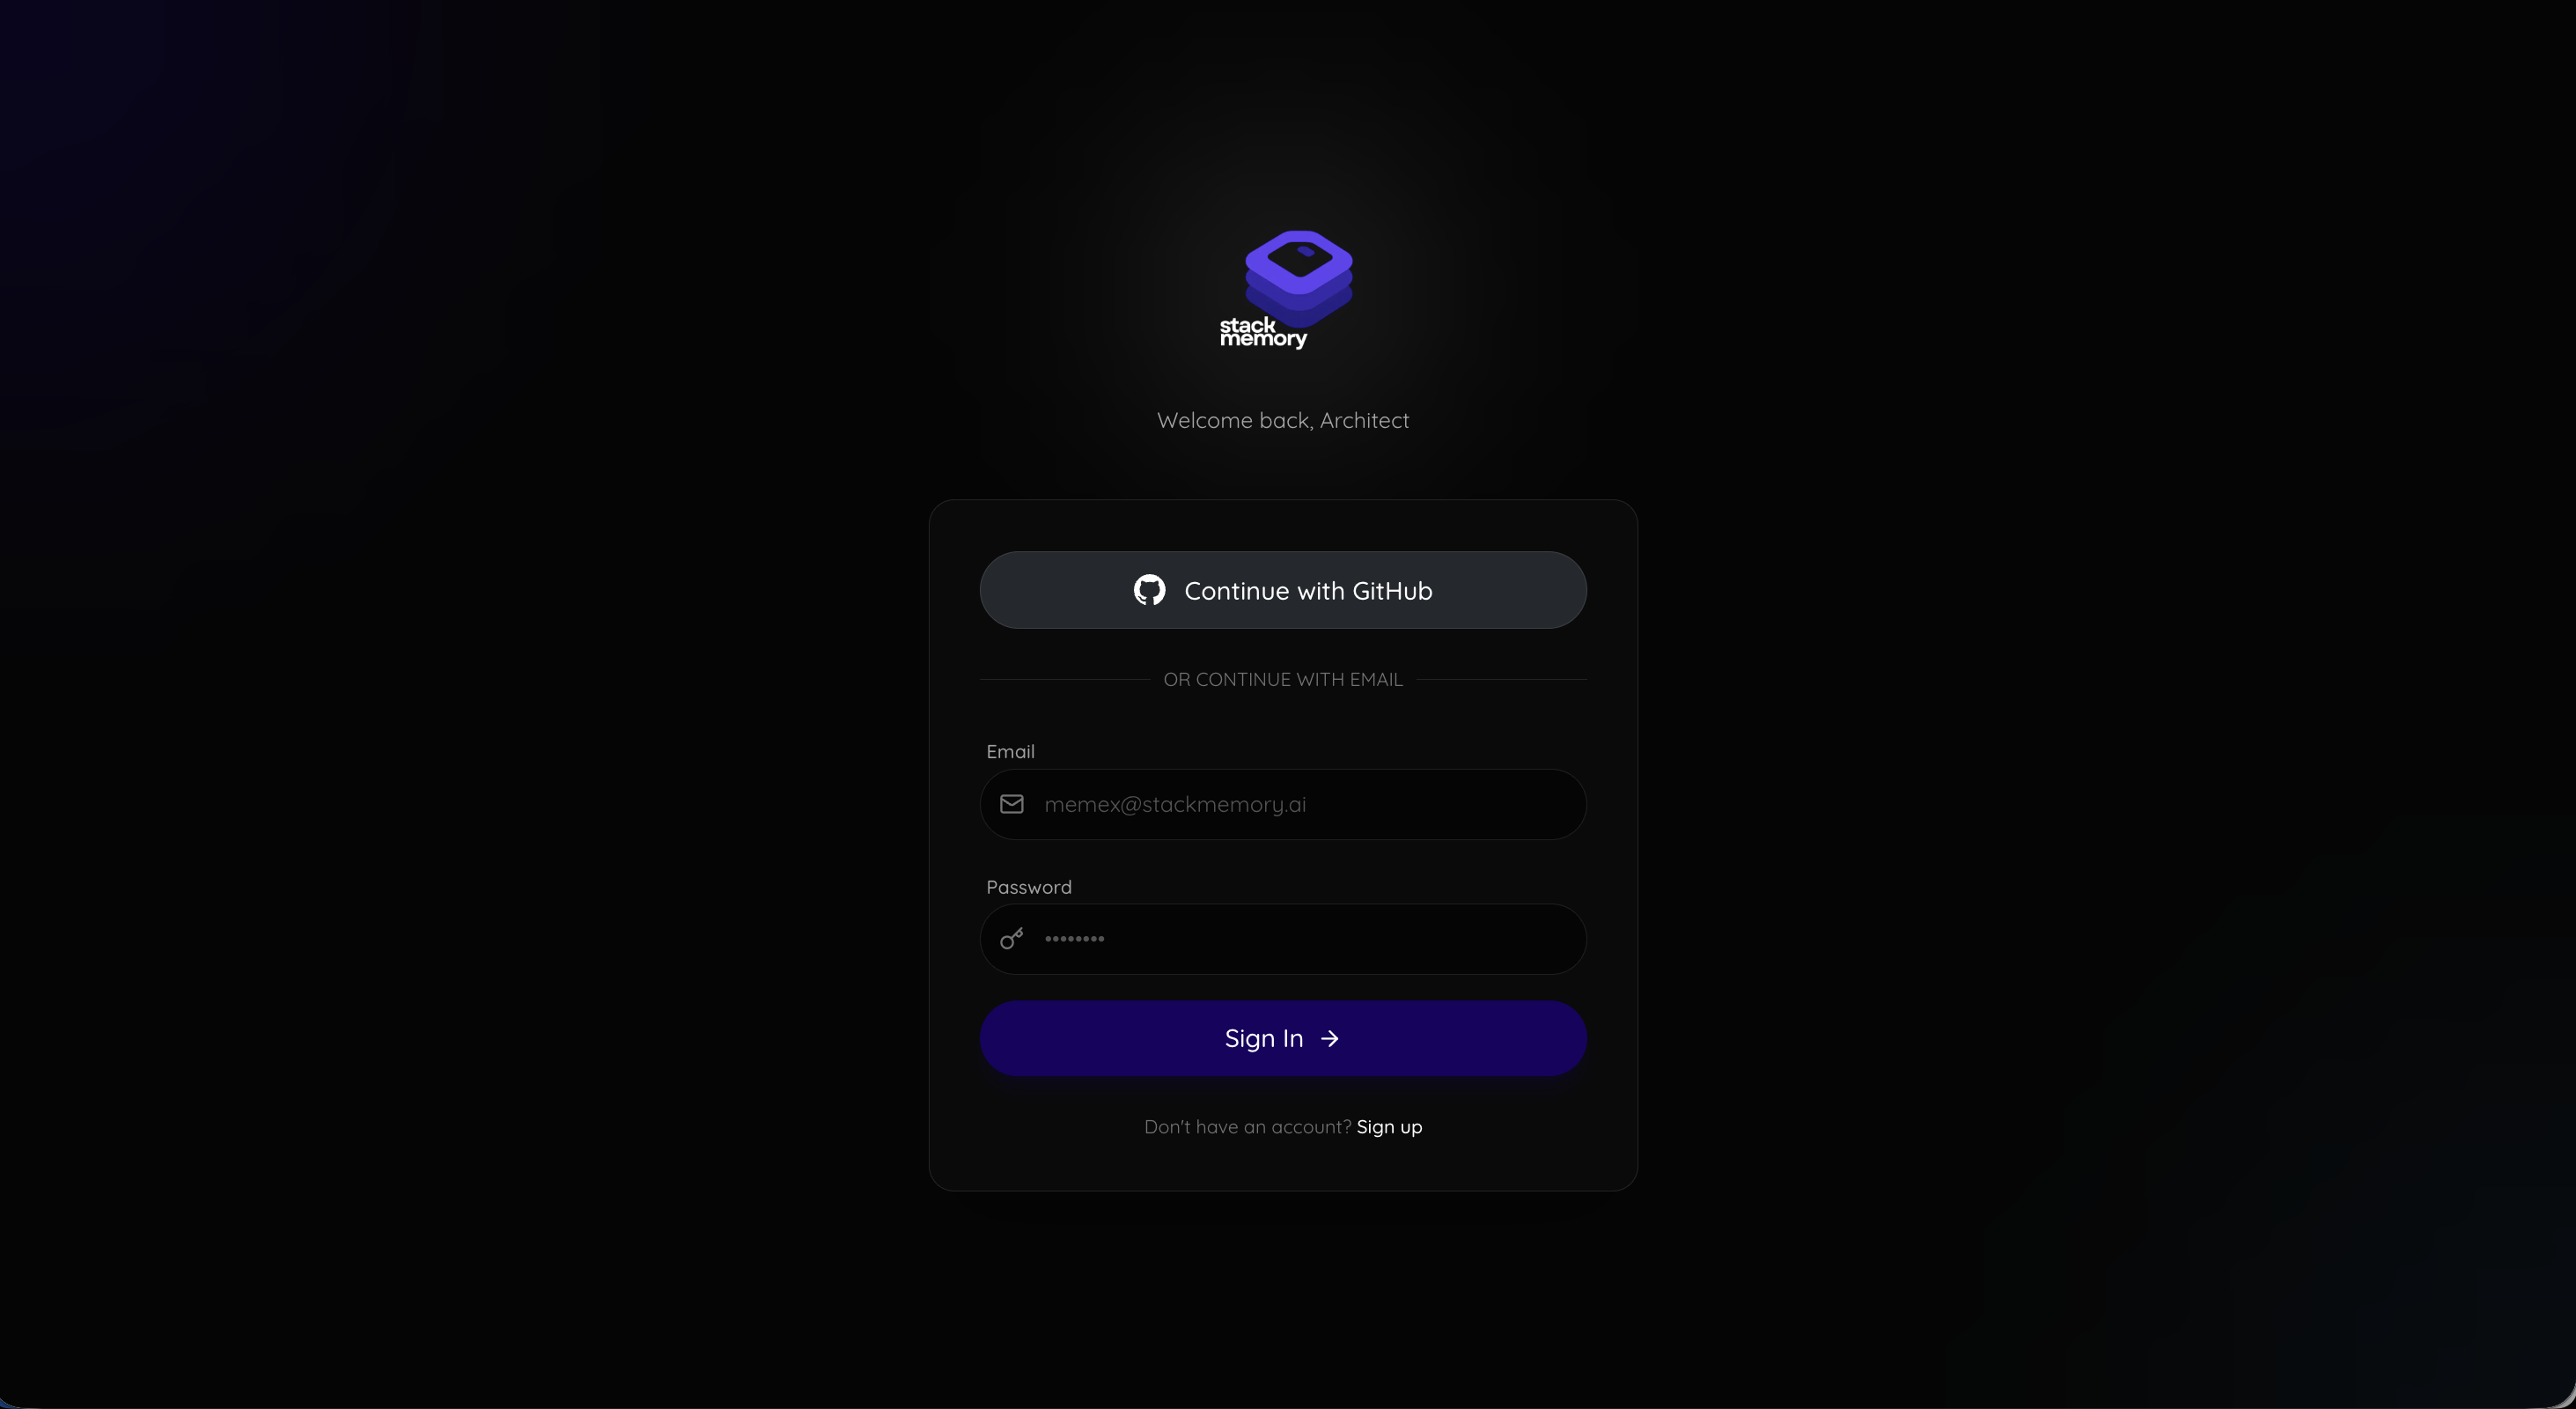Click the words Sign In on purple button
This screenshot has height=1409, width=2576.
tap(1264, 1039)
